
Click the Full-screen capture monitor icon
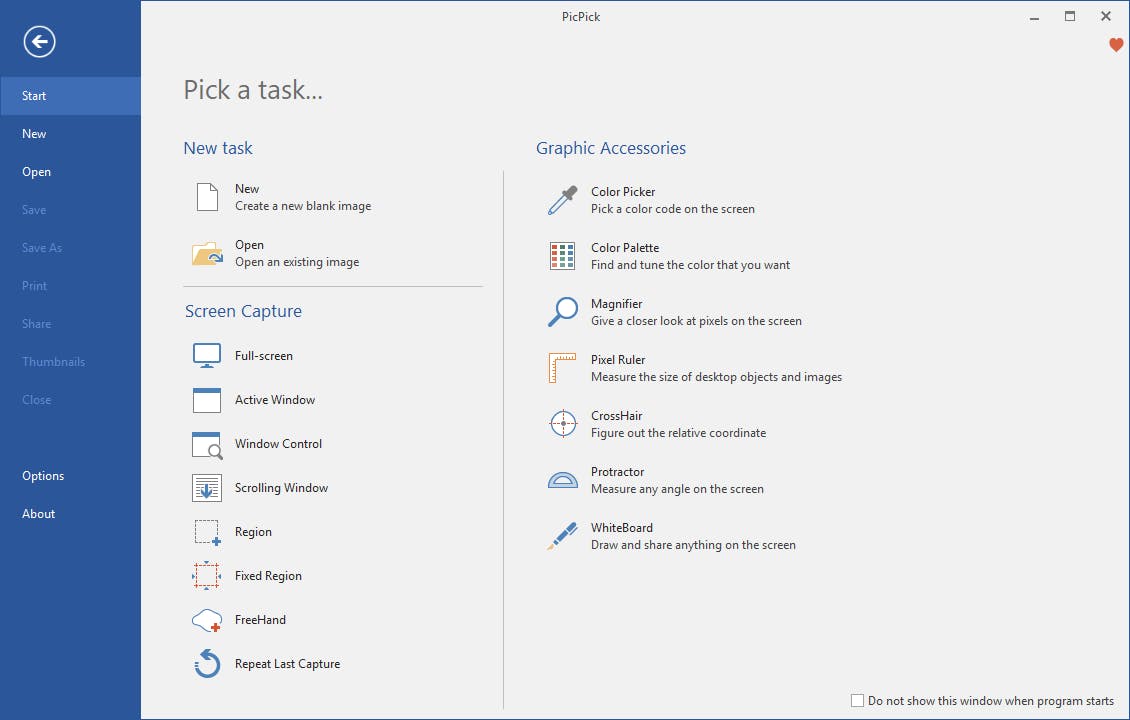click(x=207, y=356)
